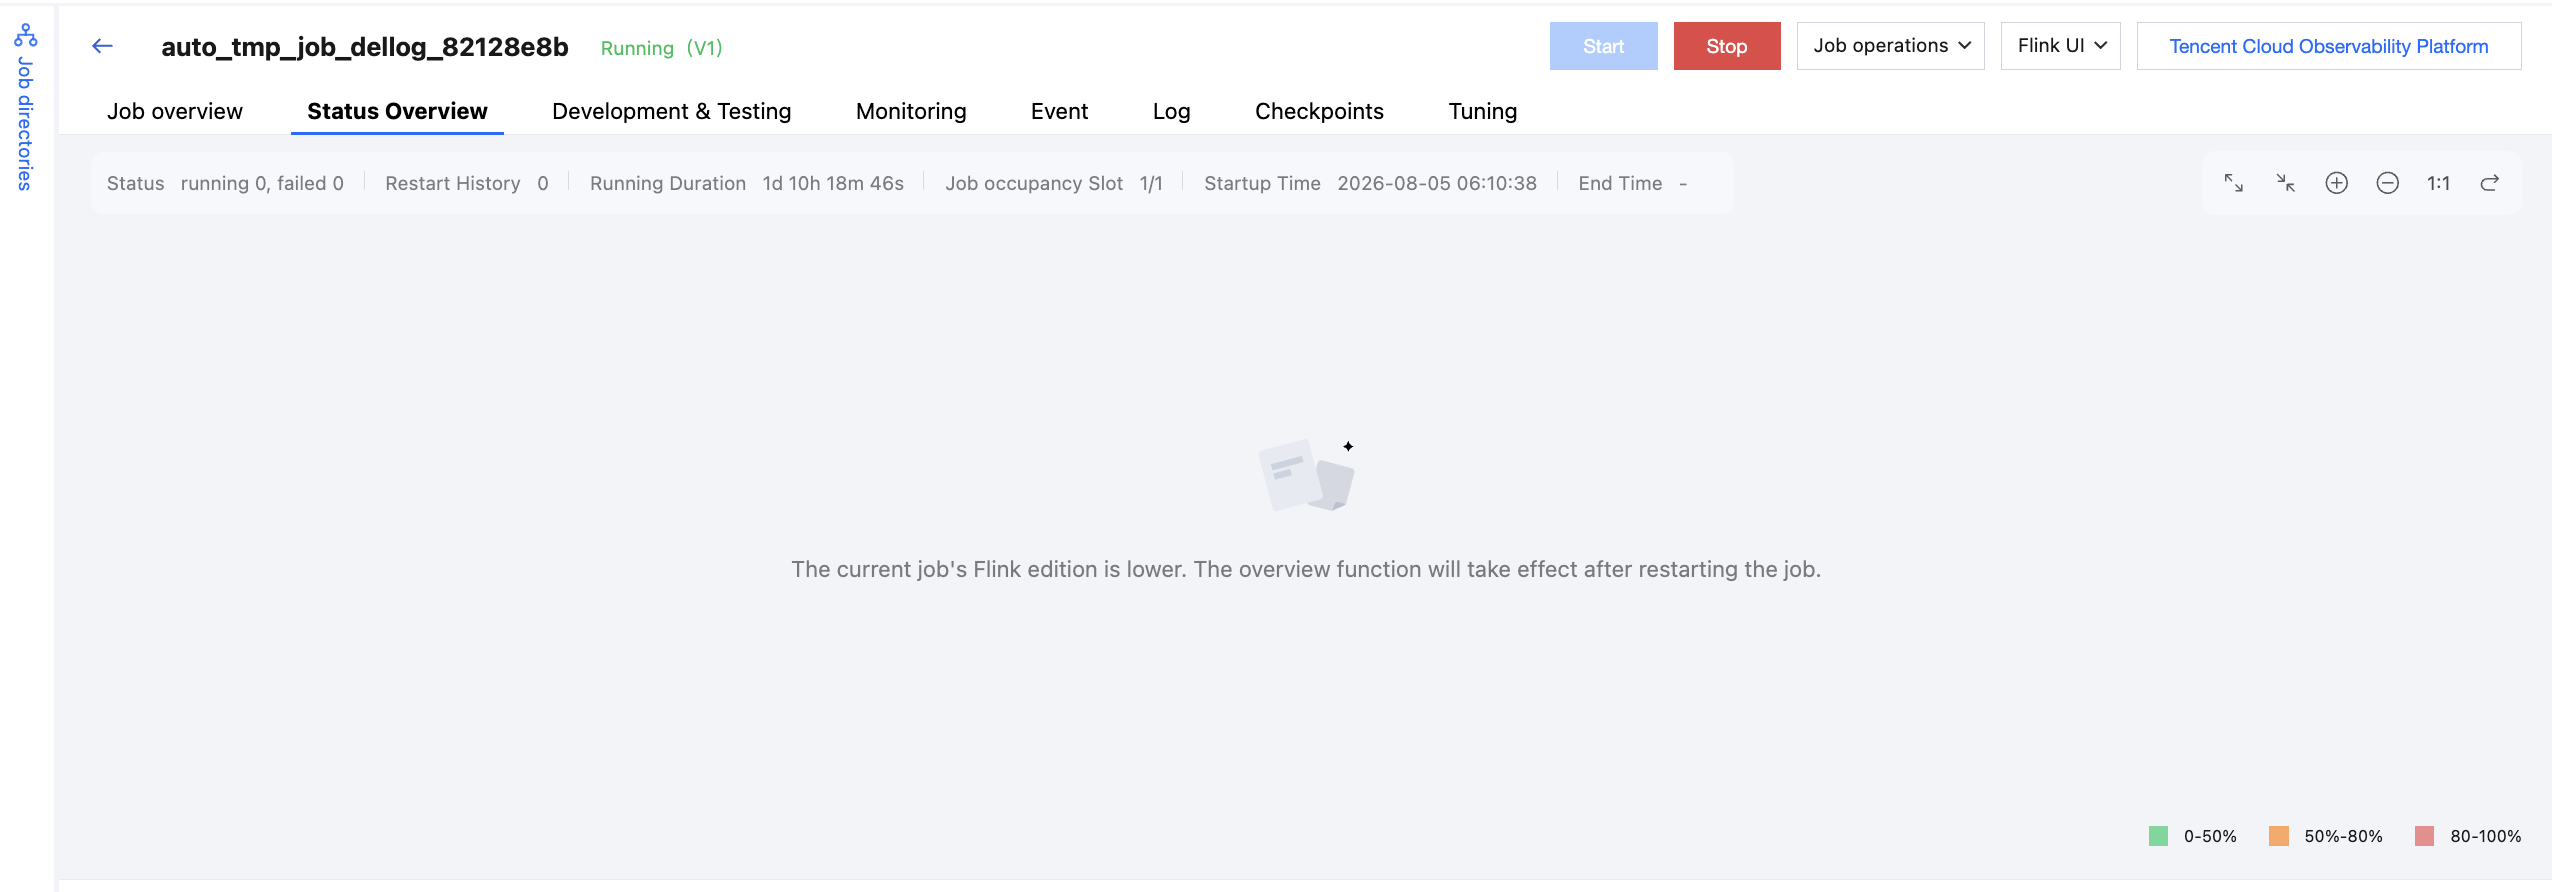Stop the running job
The height and width of the screenshot is (892, 2552).
click(x=1727, y=46)
